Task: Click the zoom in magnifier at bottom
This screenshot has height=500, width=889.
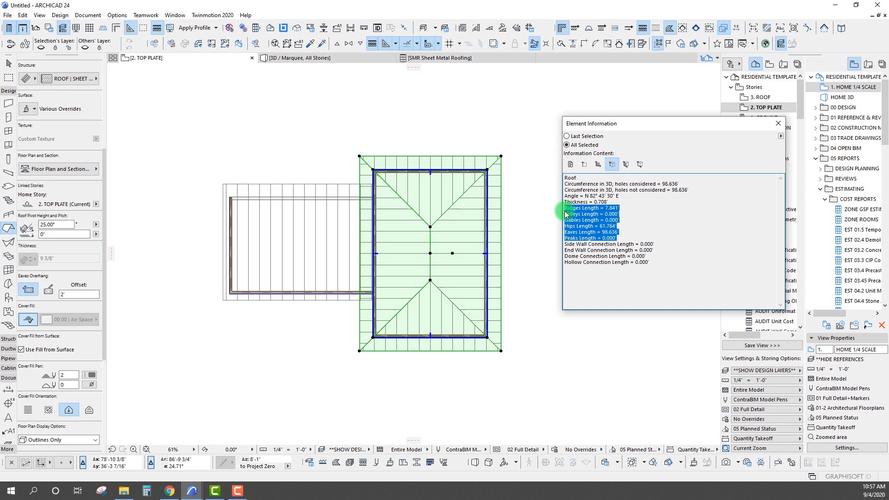Action: 133,449
